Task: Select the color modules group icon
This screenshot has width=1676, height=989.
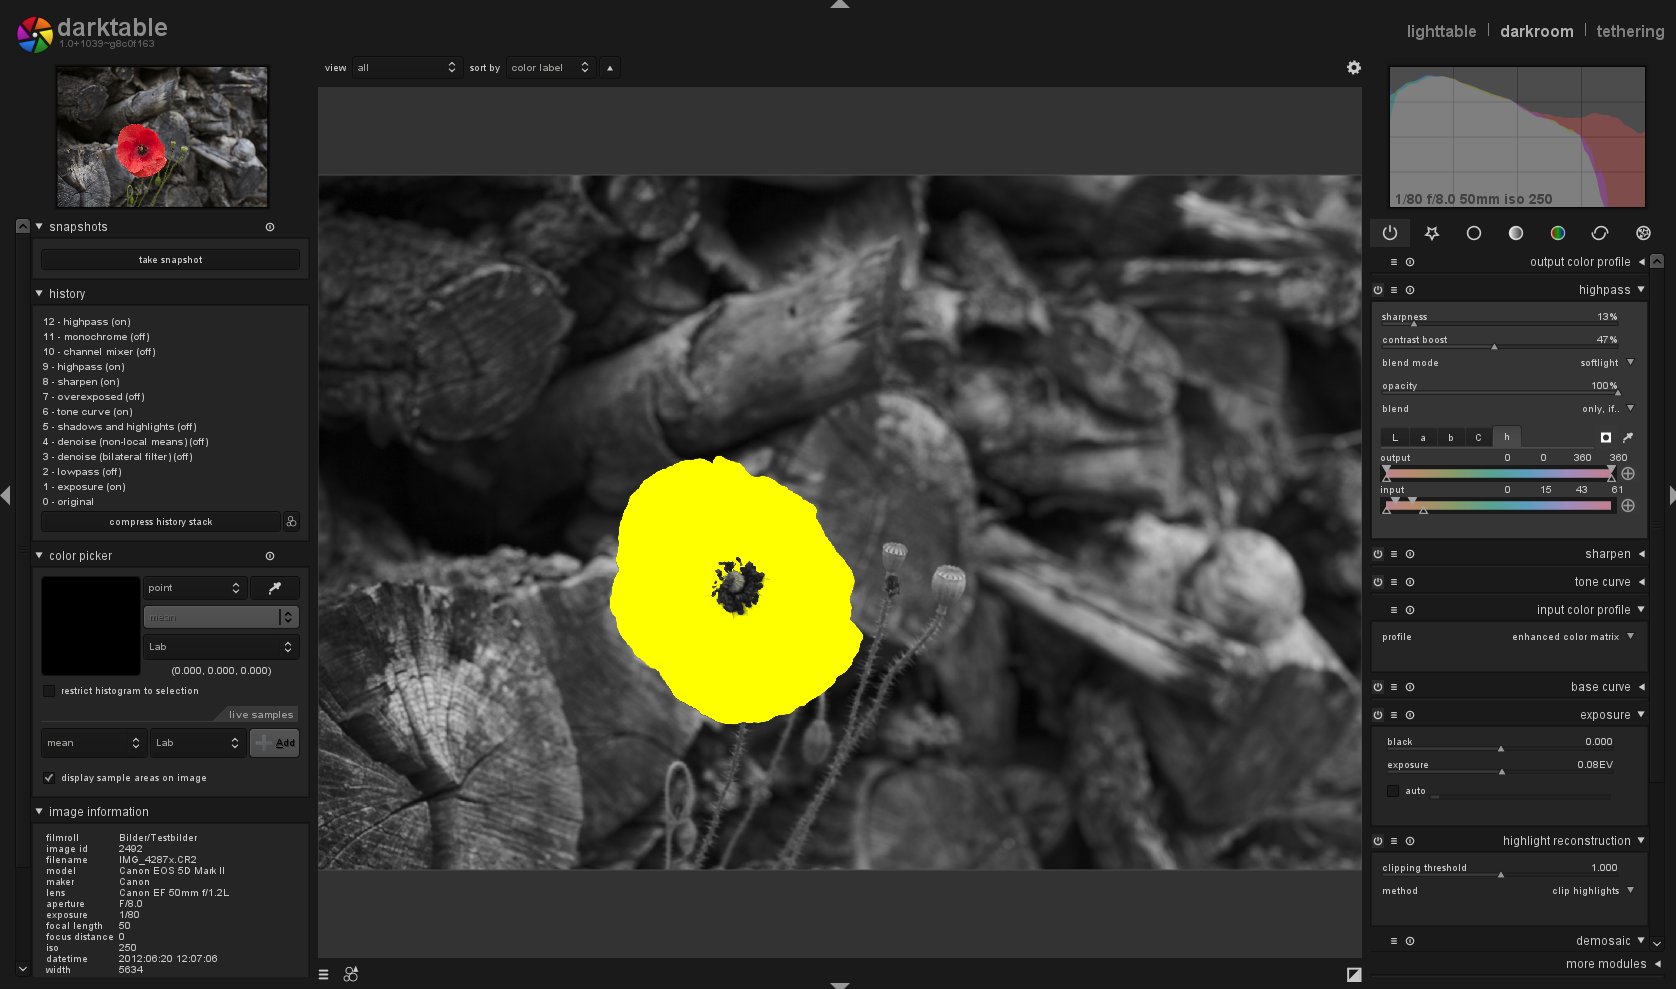Action: [x=1558, y=233]
